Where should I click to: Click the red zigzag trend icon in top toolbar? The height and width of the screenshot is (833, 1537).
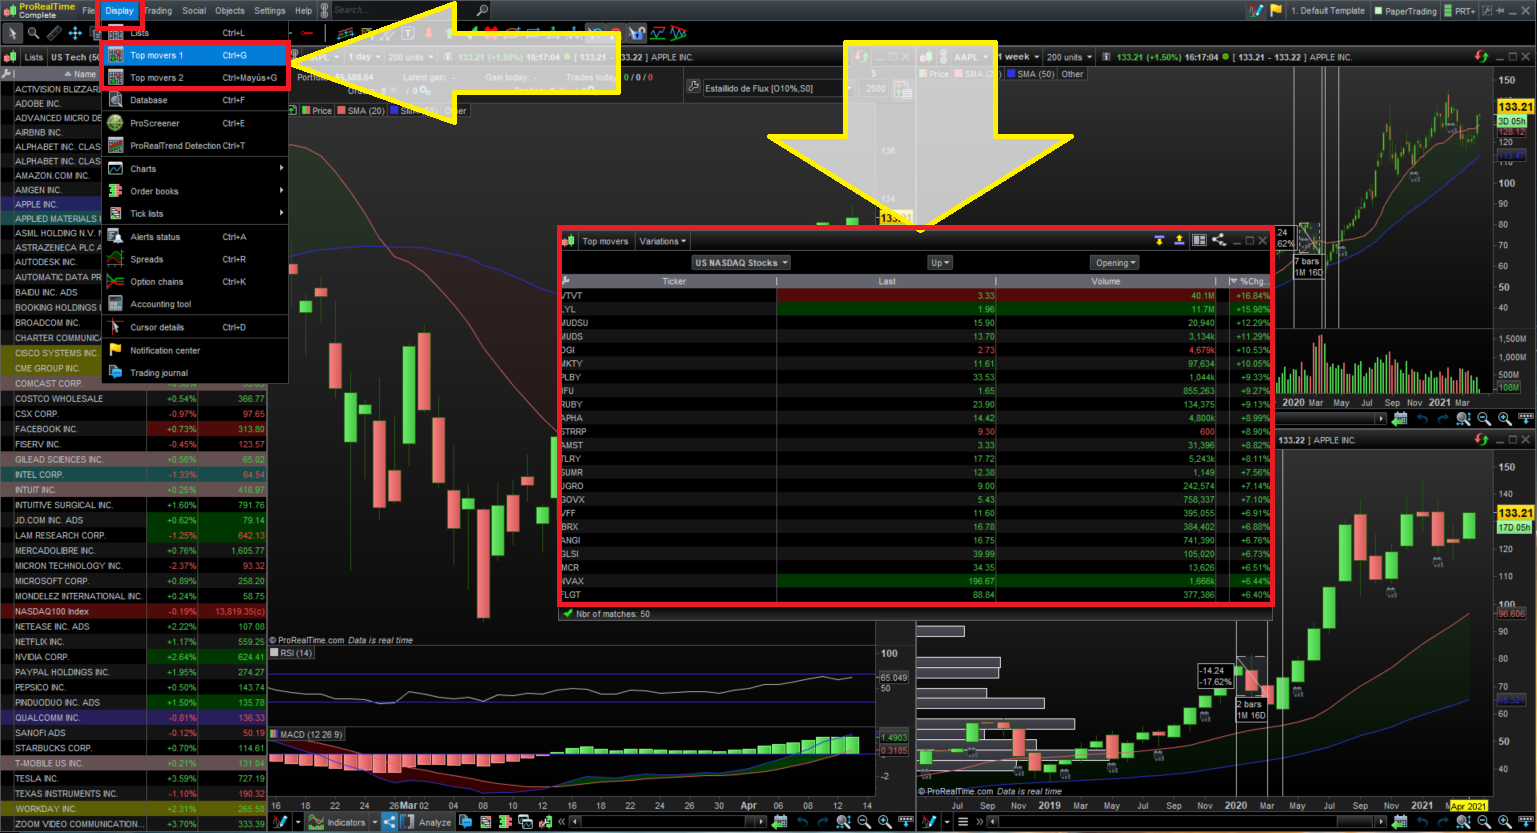point(679,33)
